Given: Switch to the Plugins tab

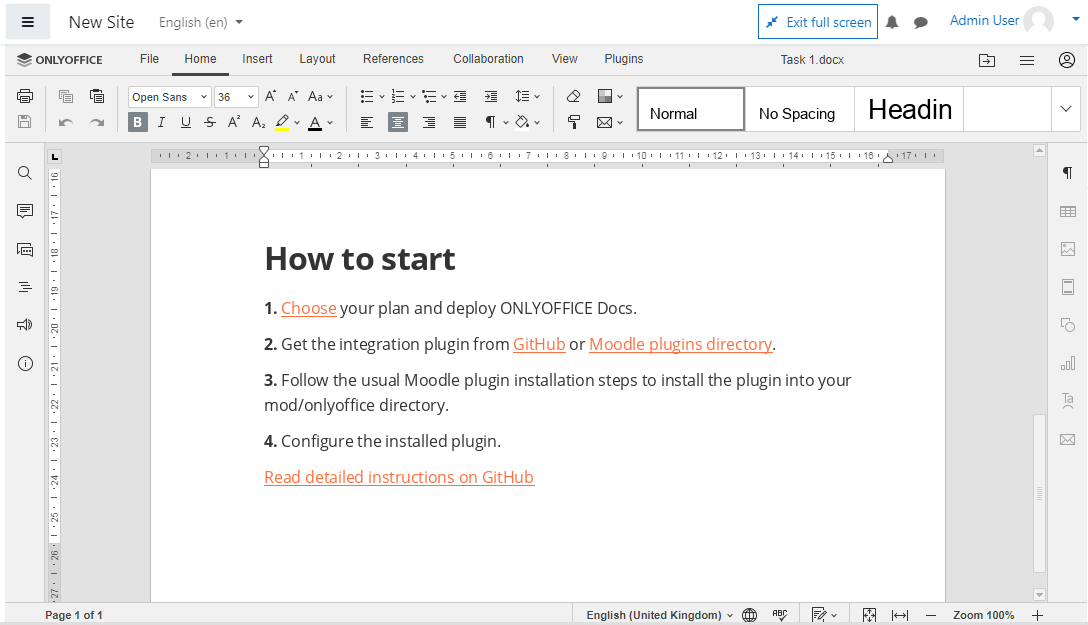Looking at the screenshot, I should tap(623, 59).
